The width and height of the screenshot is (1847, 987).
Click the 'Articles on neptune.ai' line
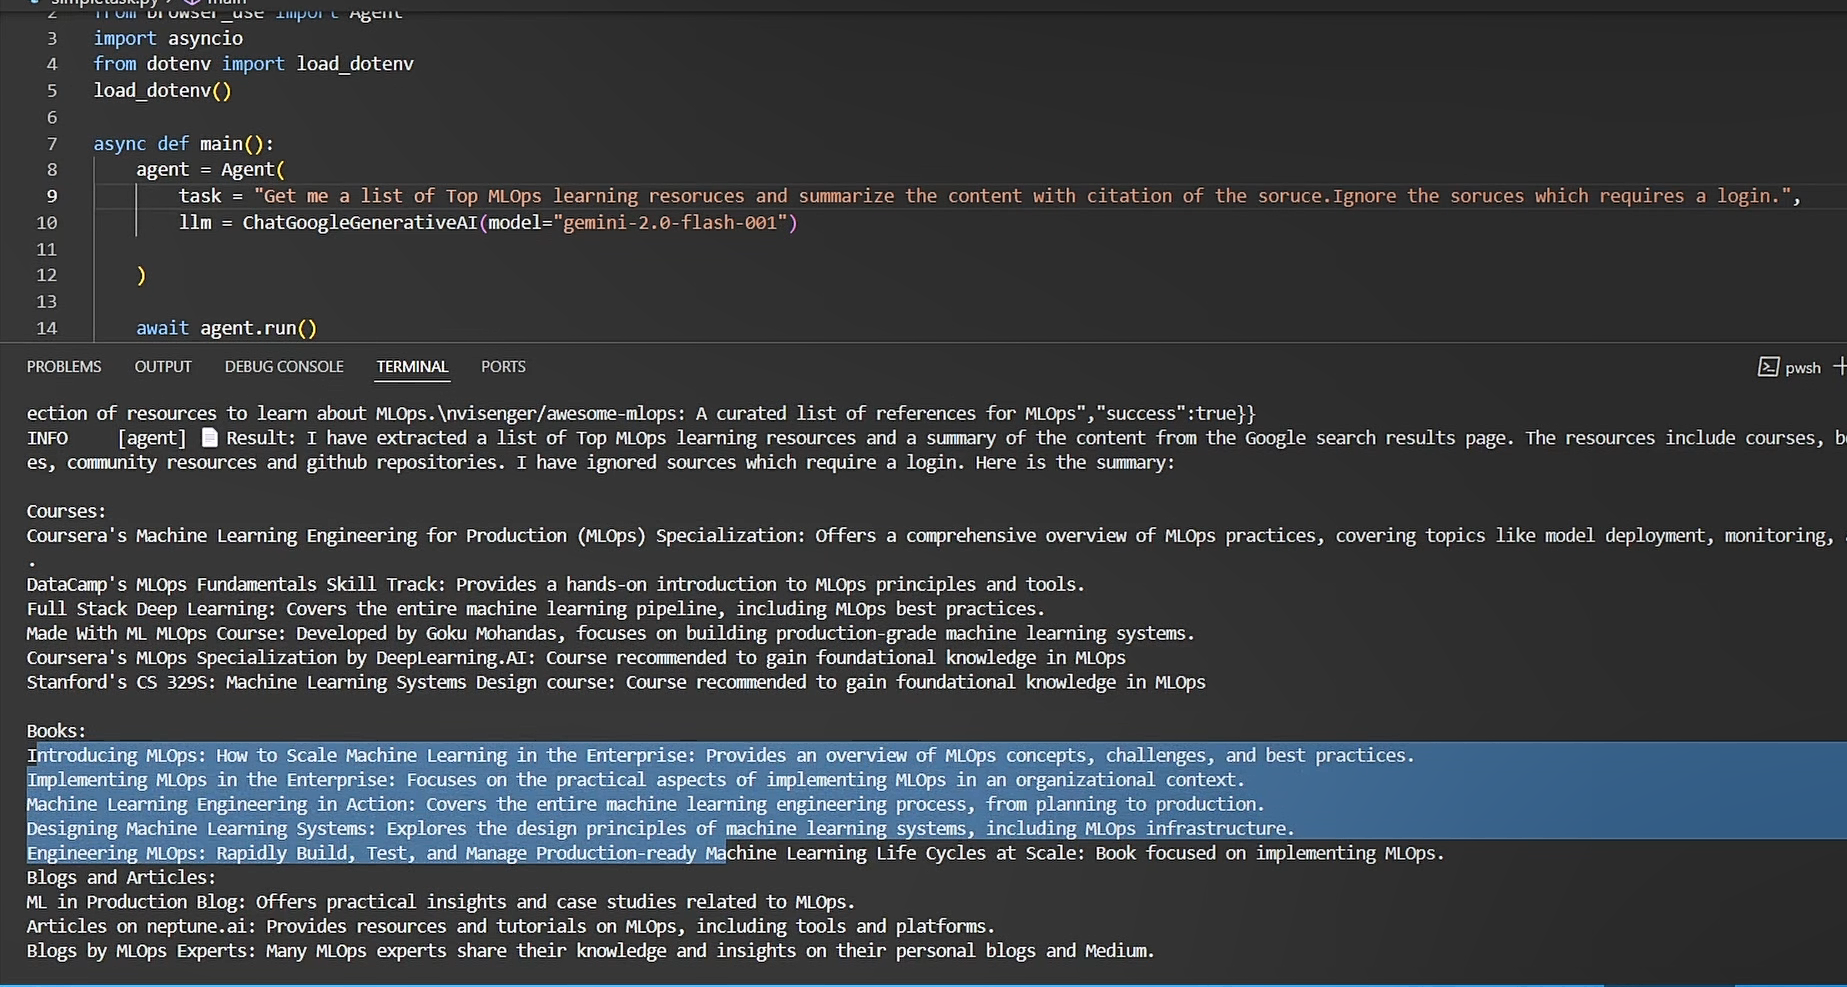(511, 926)
